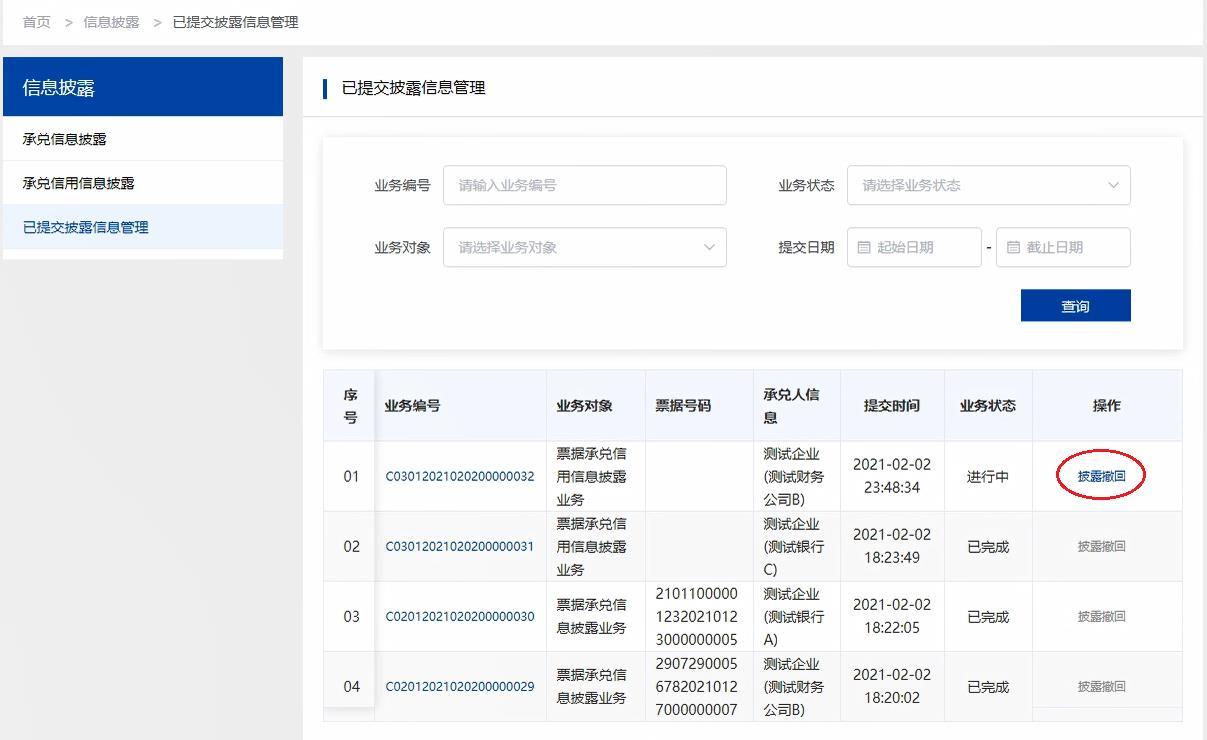Image resolution: width=1207 pixels, height=740 pixels.
Task: Open the calendar icon for 起始日期
Action: [x=863, y=247]
